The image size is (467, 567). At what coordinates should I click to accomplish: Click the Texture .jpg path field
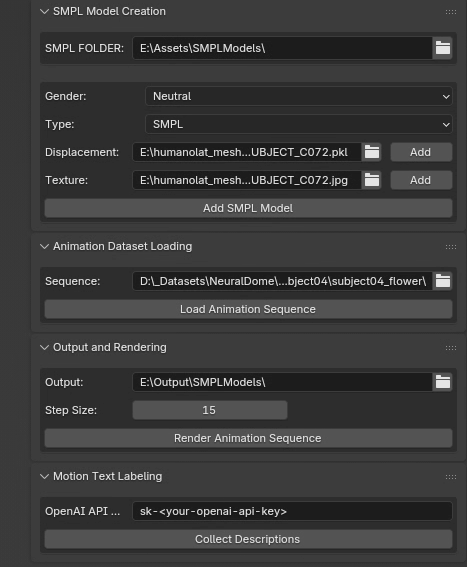tap(247, 180)
